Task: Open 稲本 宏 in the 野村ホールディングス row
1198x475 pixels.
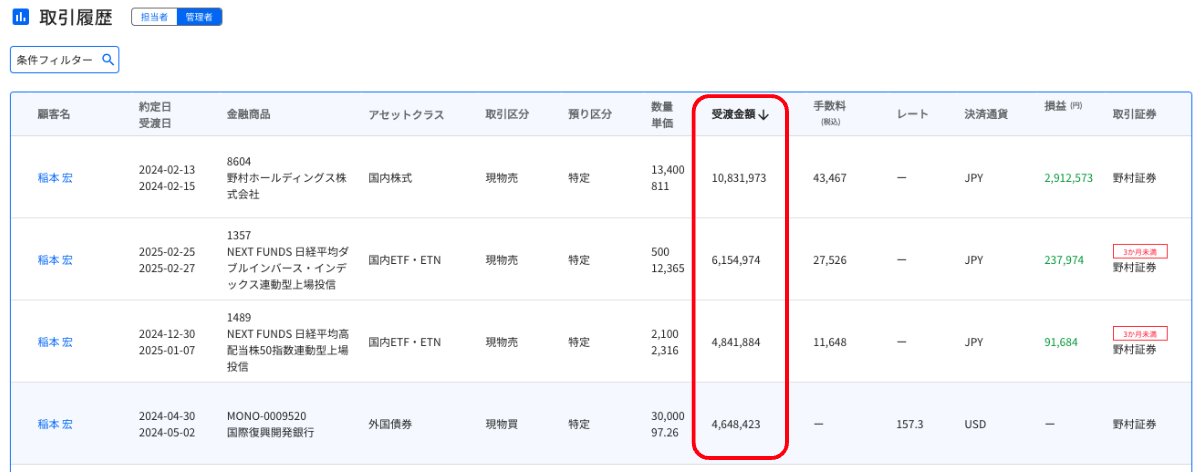Action: click(x=55, y=178)
